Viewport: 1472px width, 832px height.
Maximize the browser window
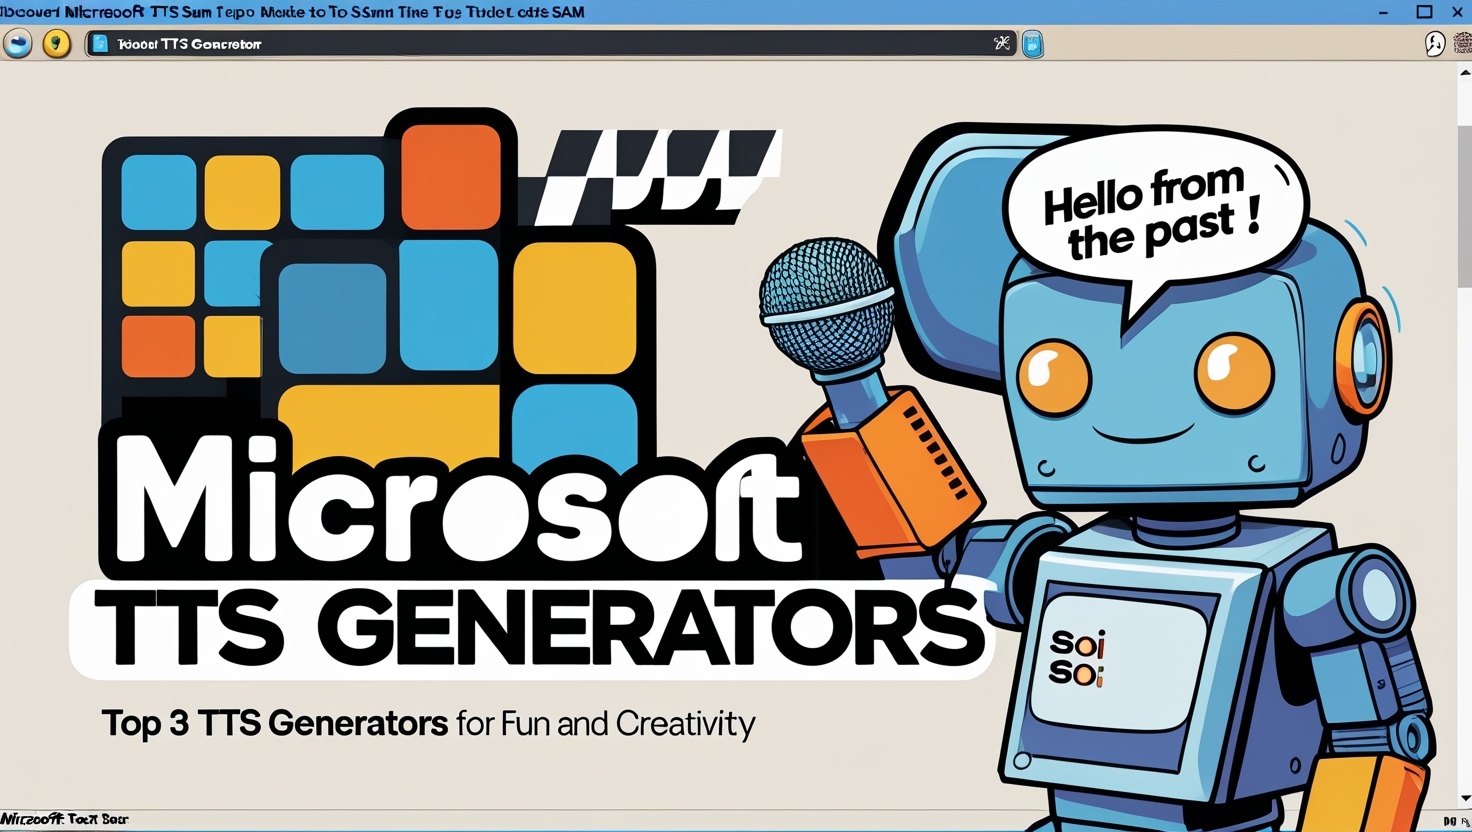point(1424,12)
